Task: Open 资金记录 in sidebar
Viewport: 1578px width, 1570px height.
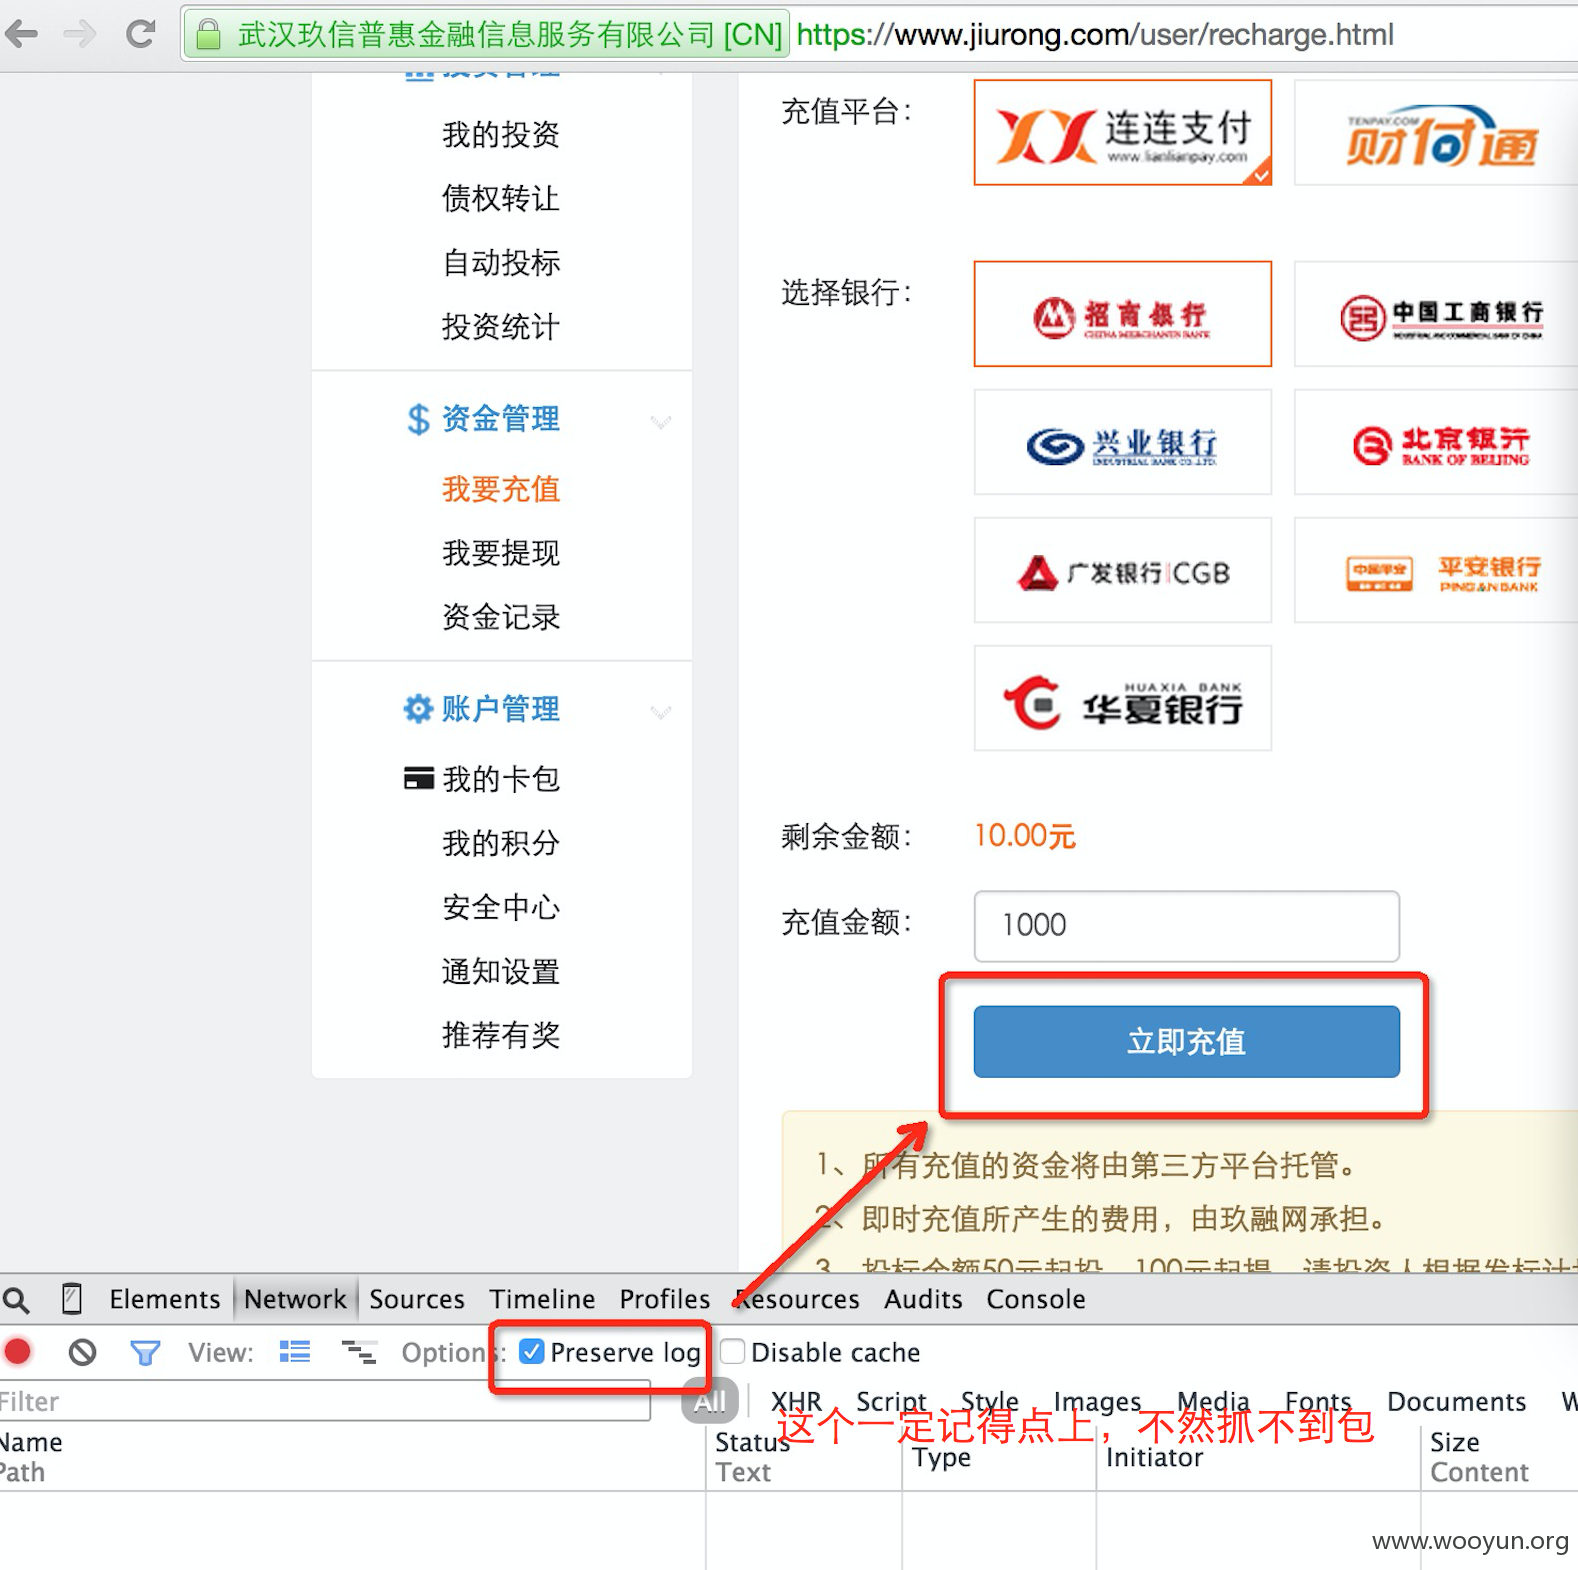Action: click(x=501, y=617)
